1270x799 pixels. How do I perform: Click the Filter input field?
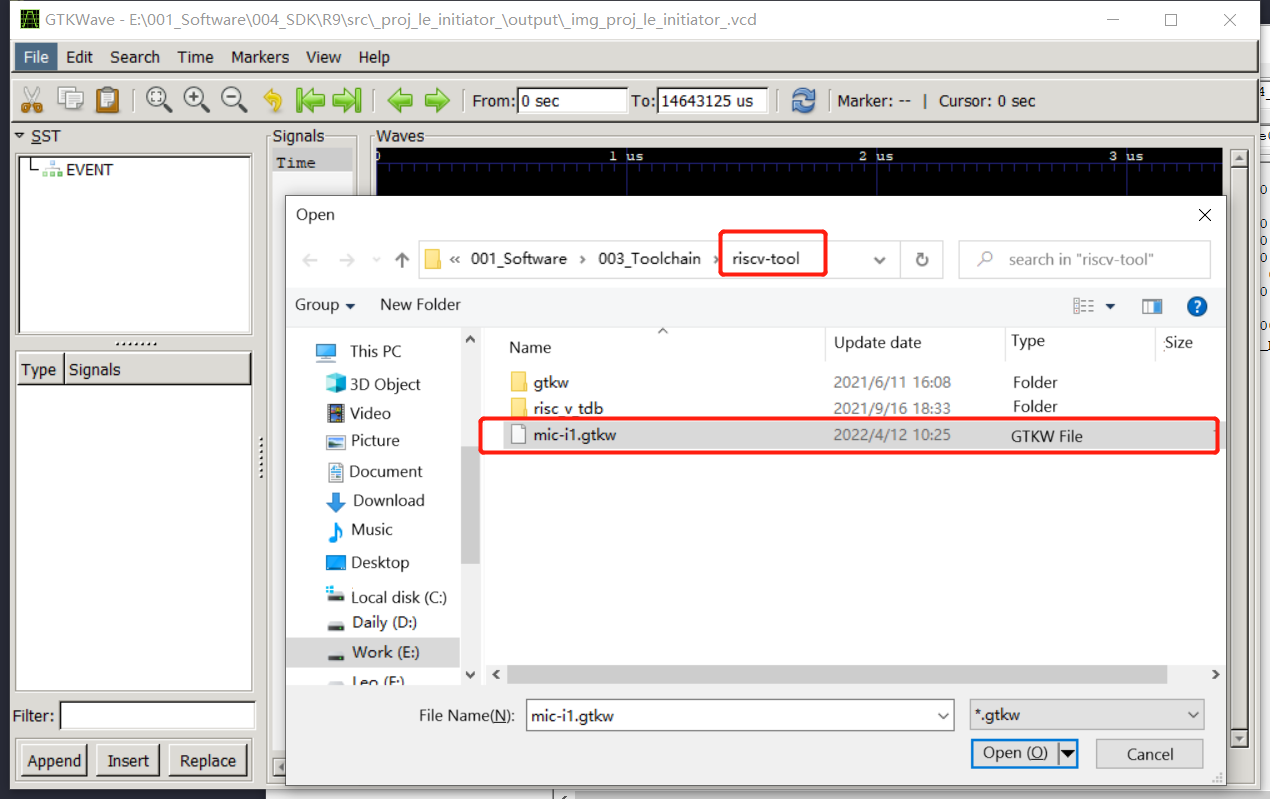157,715
